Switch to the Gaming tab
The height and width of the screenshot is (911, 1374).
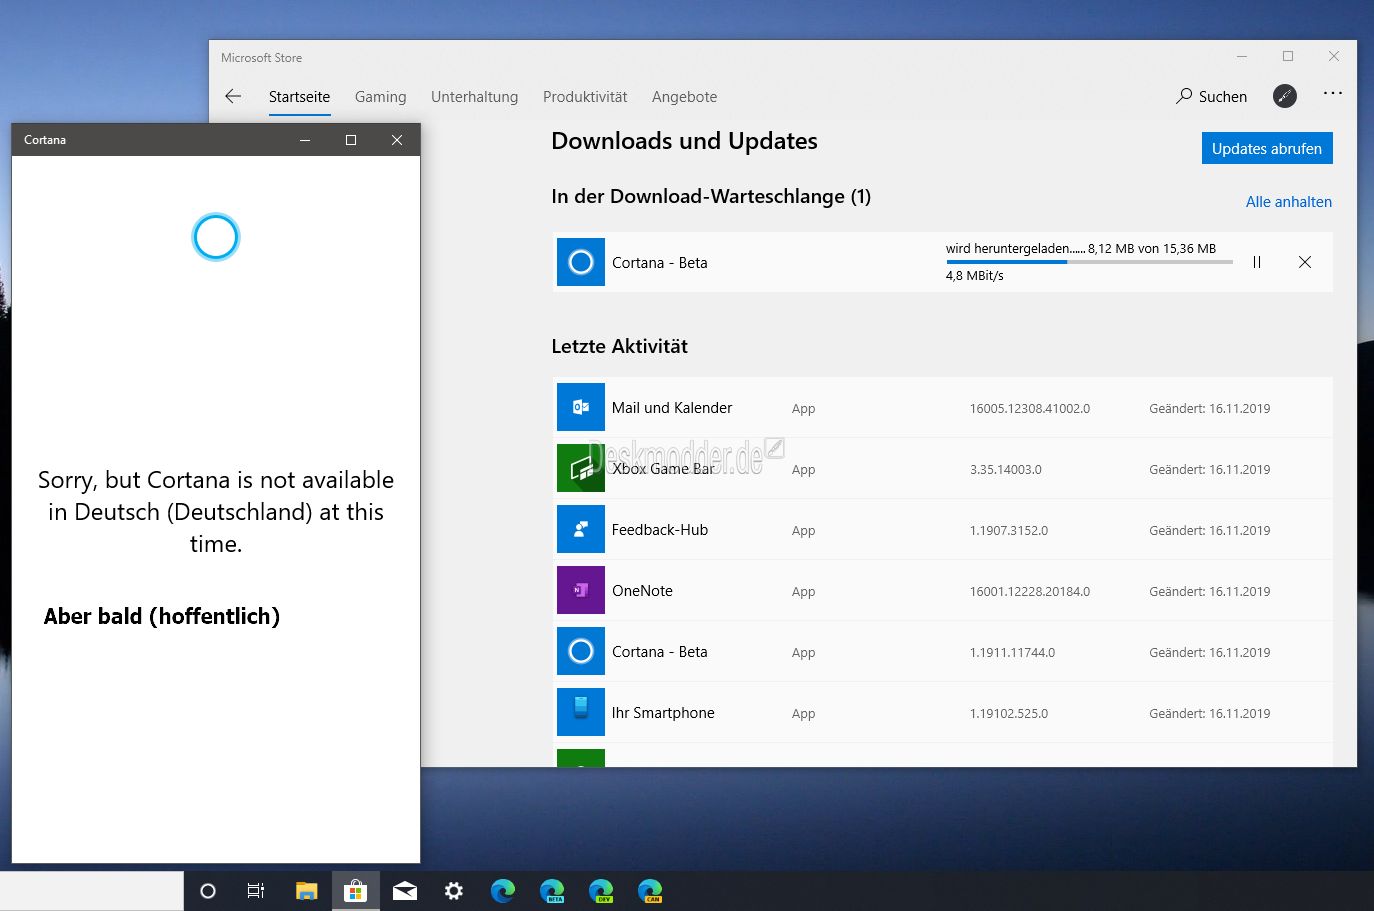pos(380,97)
